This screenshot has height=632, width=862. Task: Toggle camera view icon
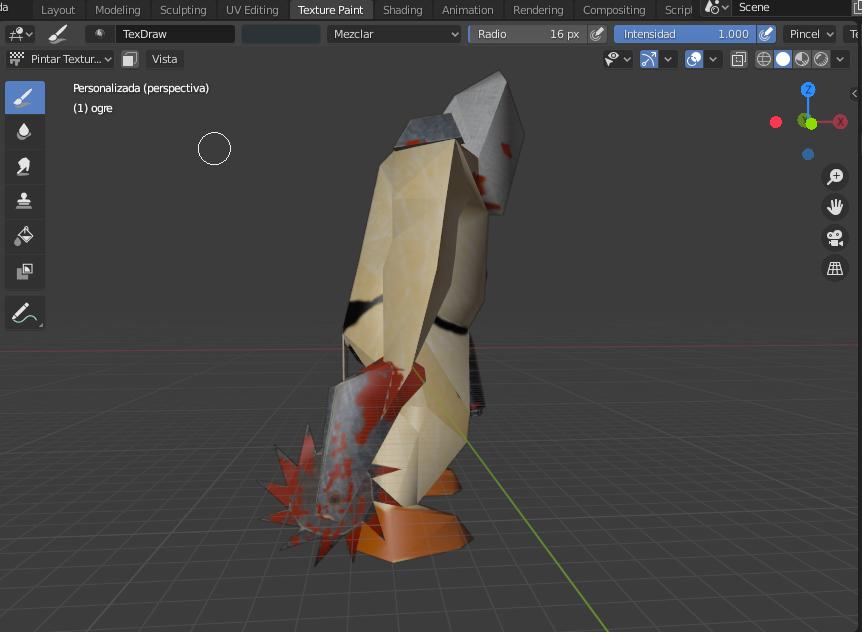pos(835,238)
